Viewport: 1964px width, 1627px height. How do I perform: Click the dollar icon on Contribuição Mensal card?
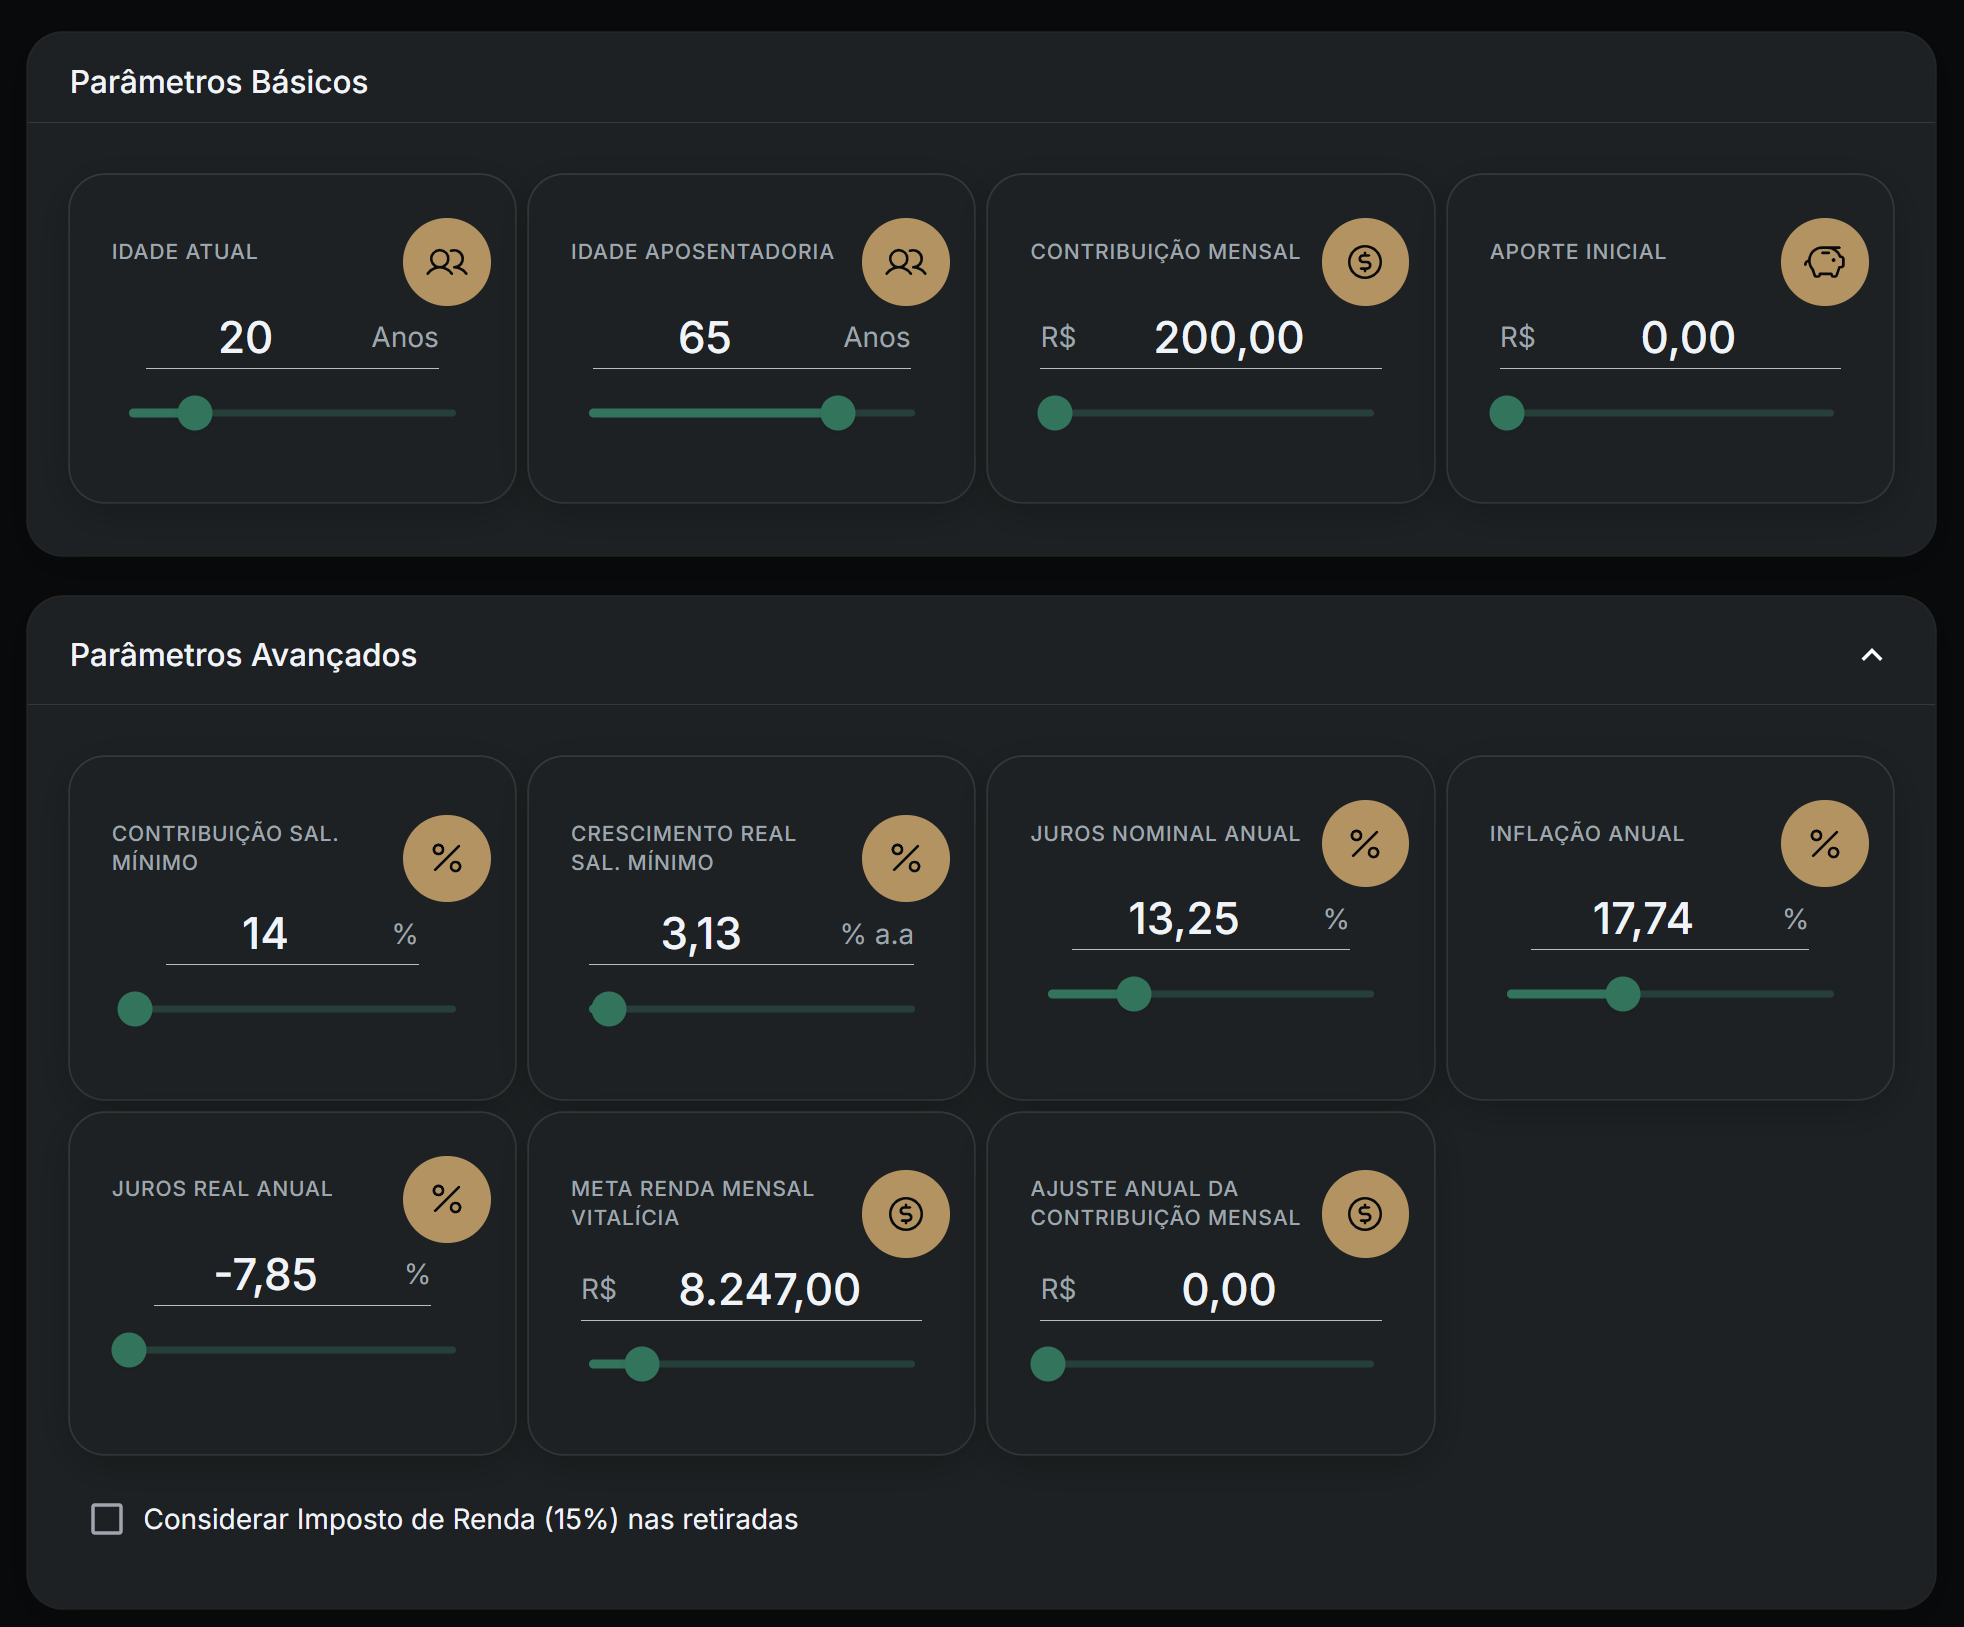pos(1365,261)
